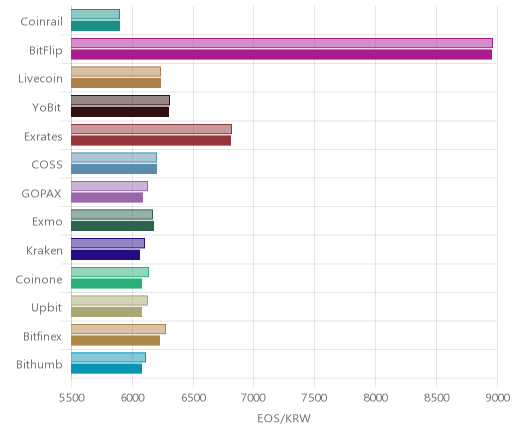Click the BitFlip light pink bar
The image size is (512, 436).
282,43
